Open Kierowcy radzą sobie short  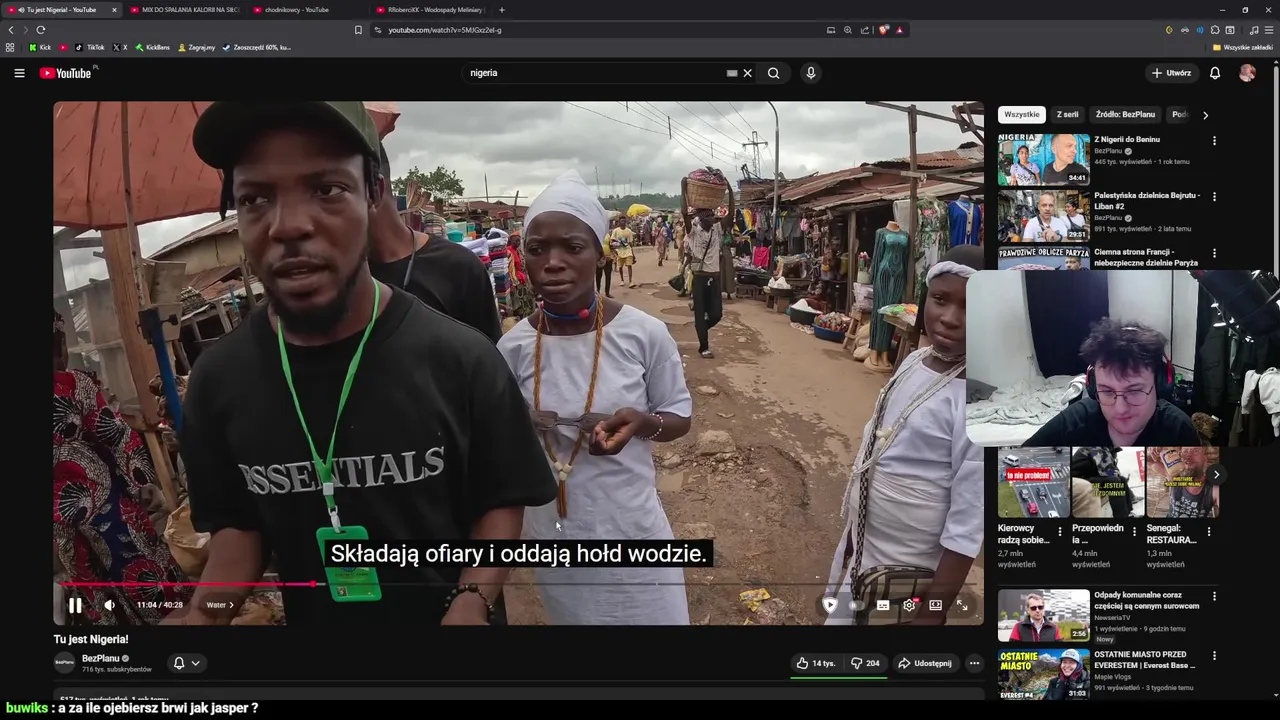(x=1033, y=482)
